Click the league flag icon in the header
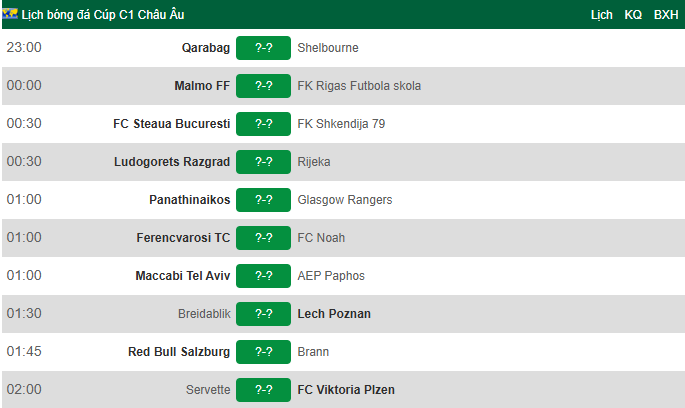The height and width of the screenshot is (408, 685). click(x=10, y=14)
